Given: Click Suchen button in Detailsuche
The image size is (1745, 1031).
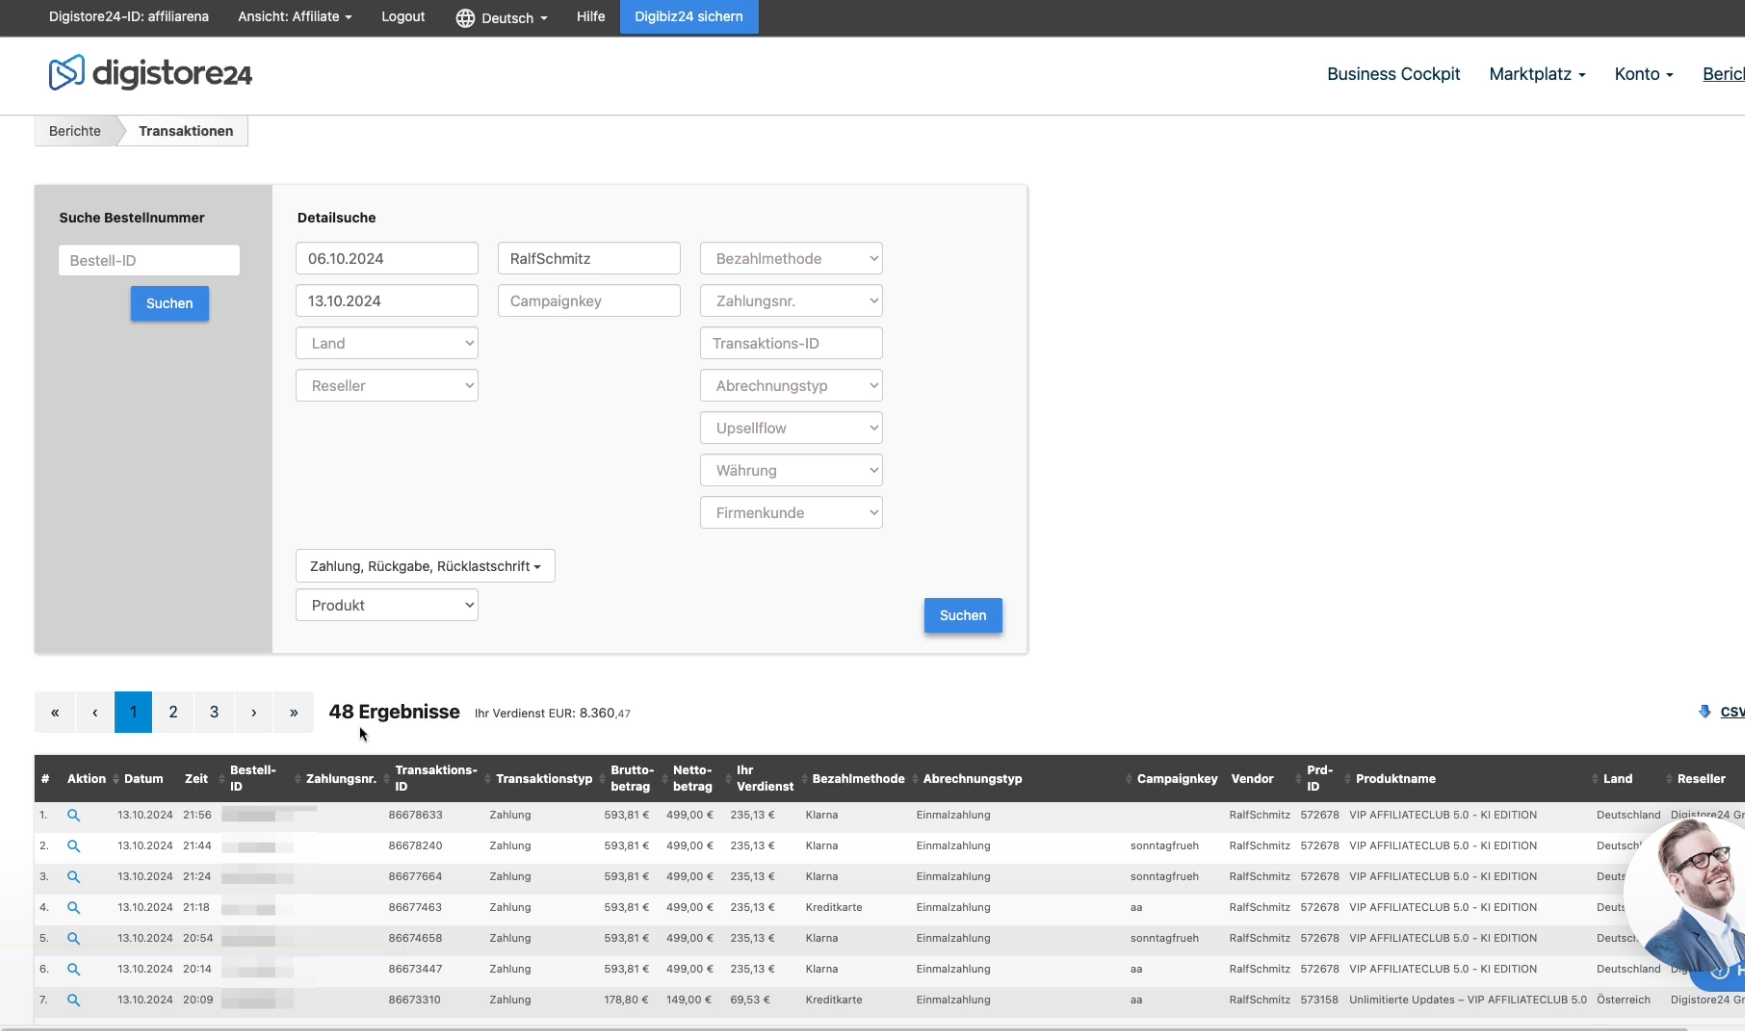Looking at the screenshot, I should click(963, 615).
